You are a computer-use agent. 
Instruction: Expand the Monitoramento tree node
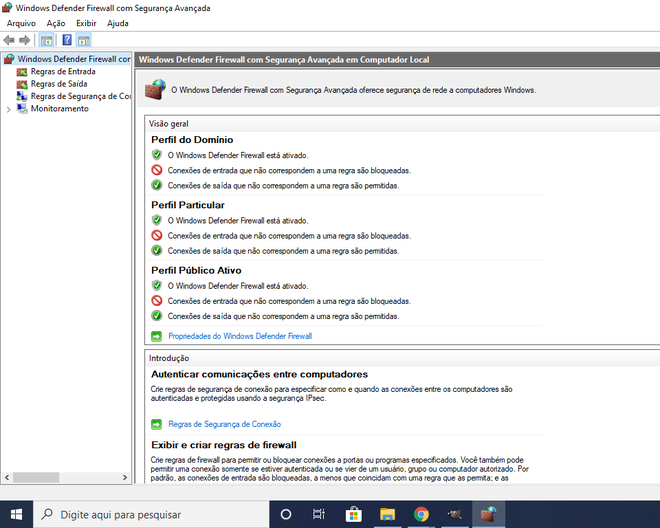pyautogui.click(x=8, y=109)
